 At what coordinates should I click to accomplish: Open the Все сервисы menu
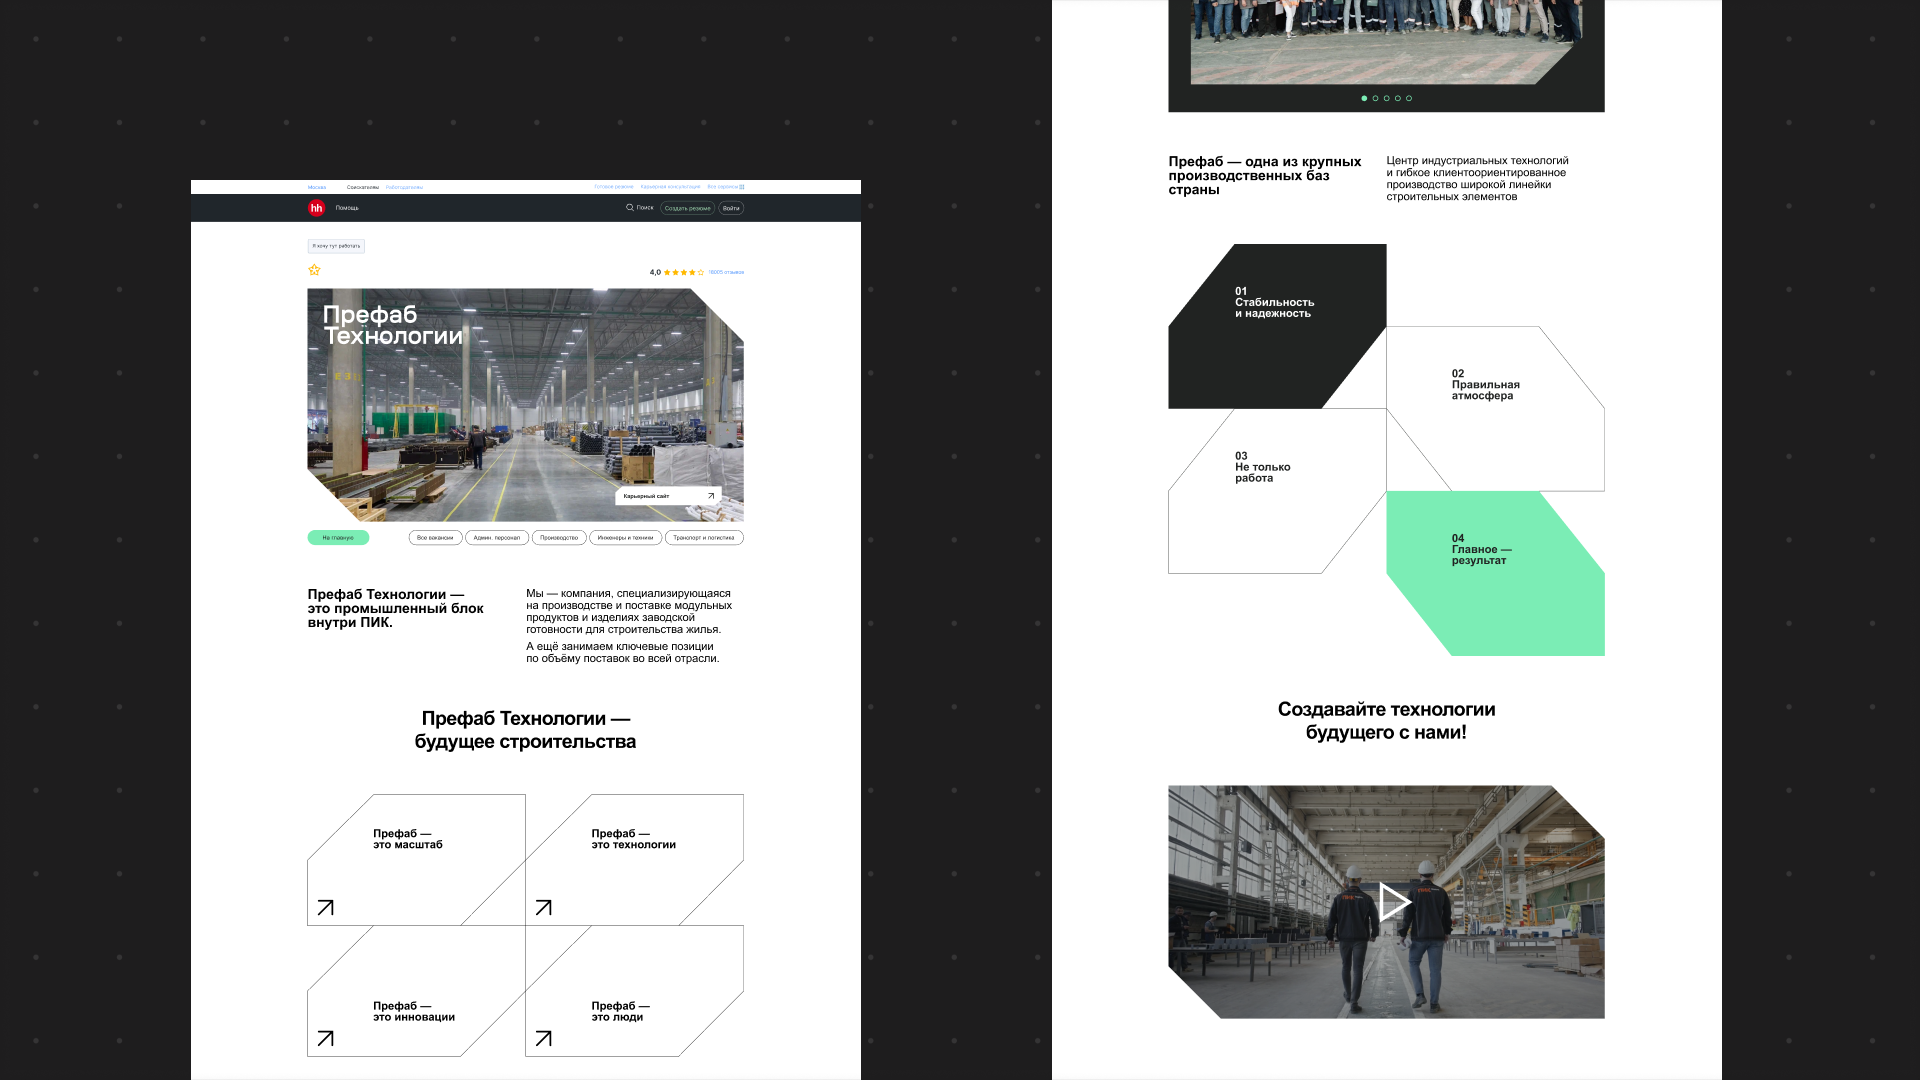click(725, 187)
